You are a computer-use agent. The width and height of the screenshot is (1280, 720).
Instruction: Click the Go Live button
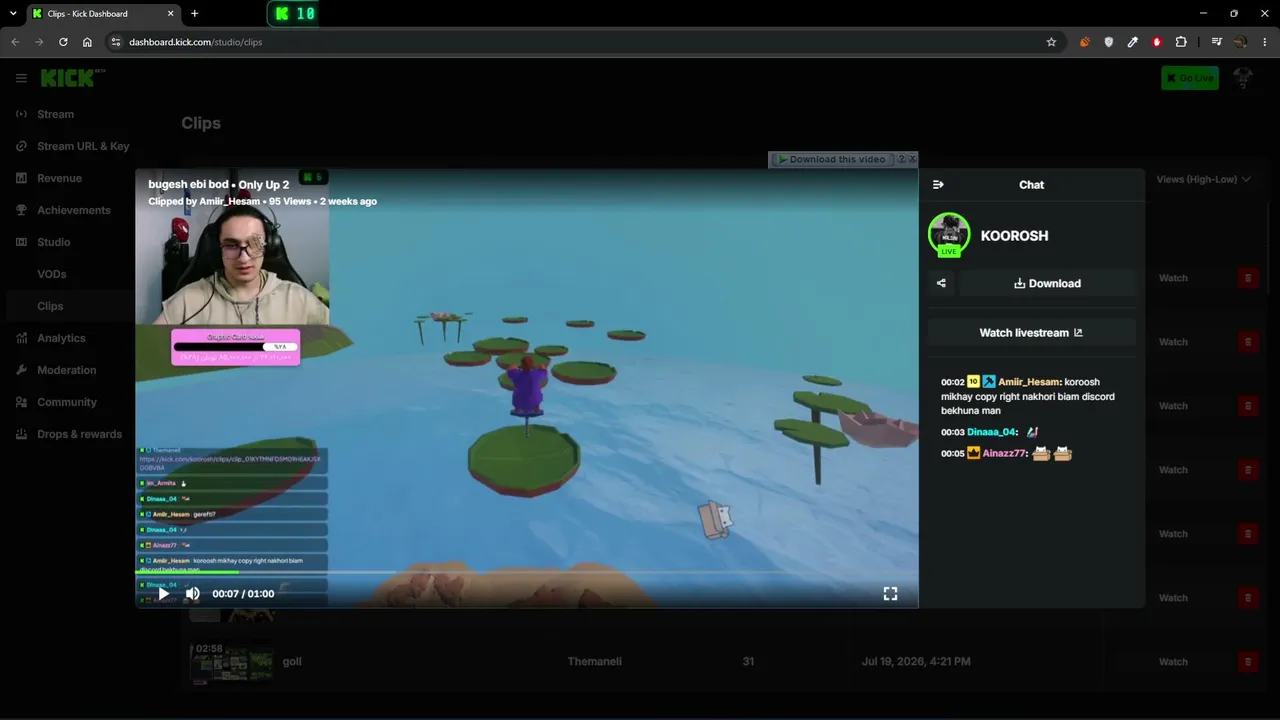[1190, 78]
